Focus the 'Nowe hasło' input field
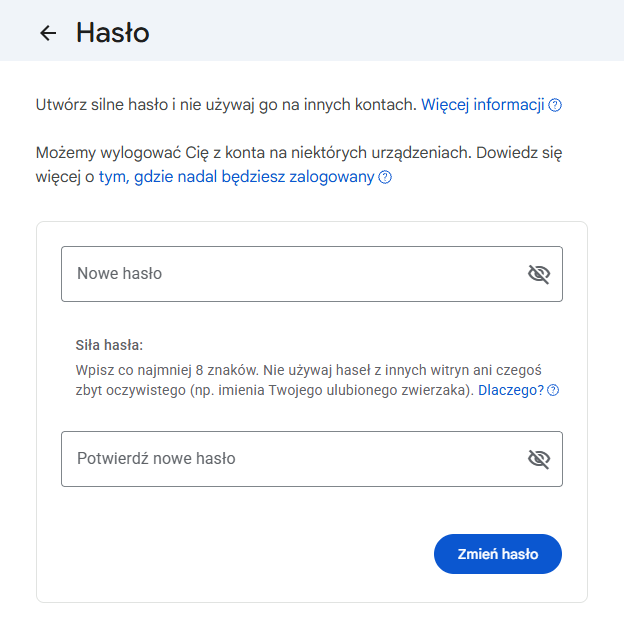The width and height of the screenshot is (624, 633). tap(312, 274)
